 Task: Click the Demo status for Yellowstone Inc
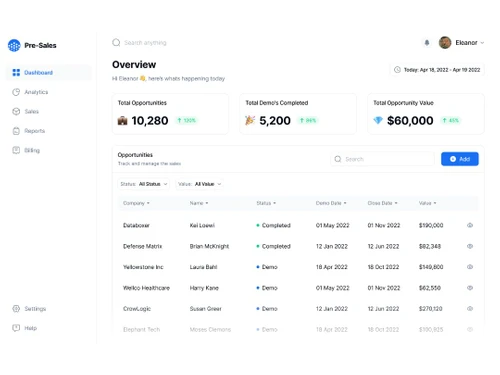click(x=267, y=267)
